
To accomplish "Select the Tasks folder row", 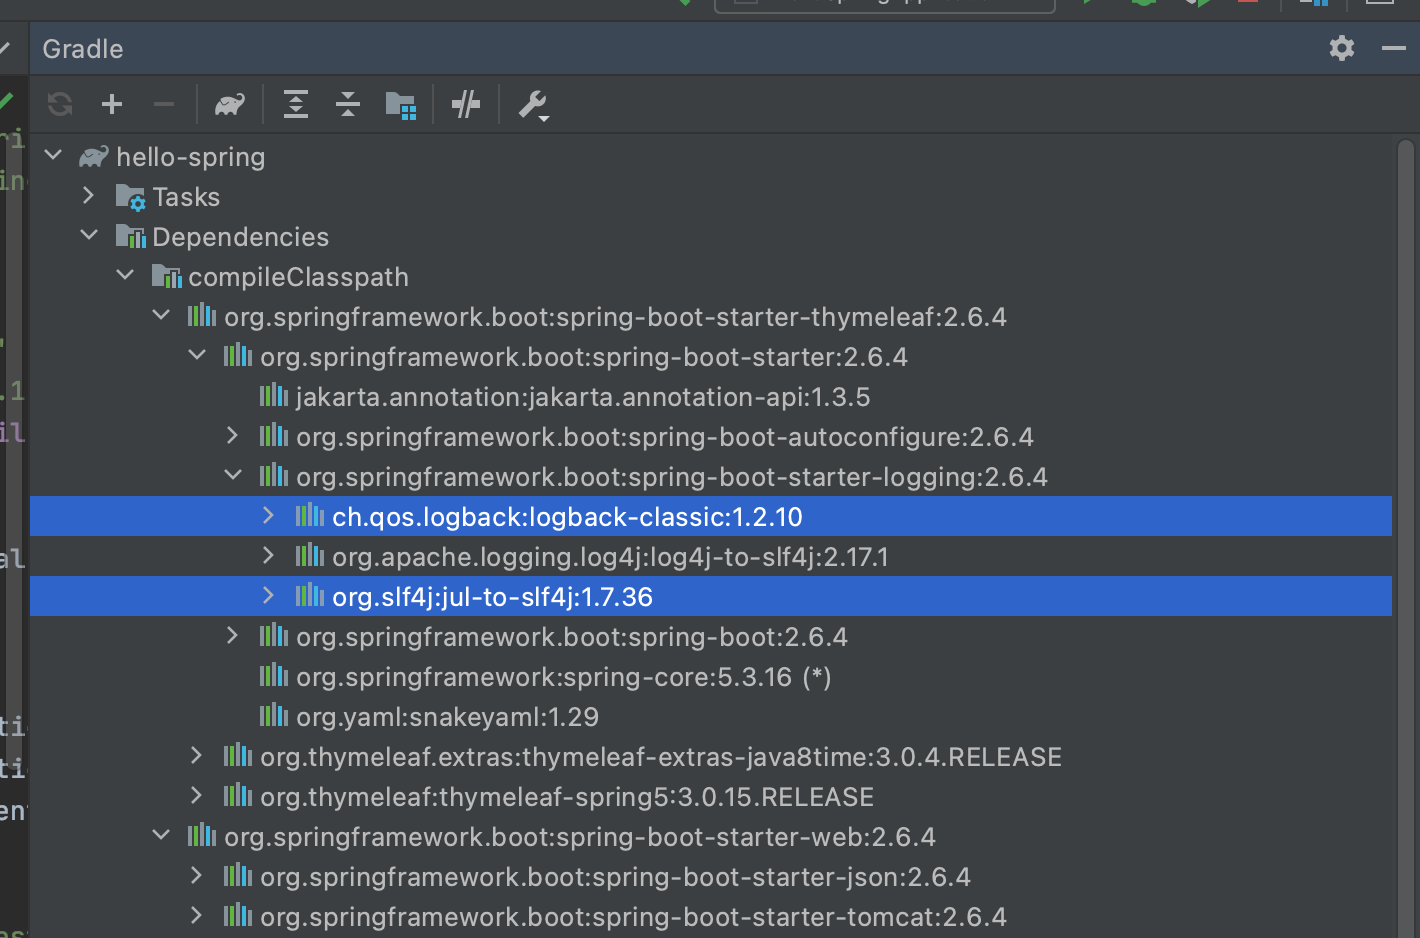I will [711, 197].
